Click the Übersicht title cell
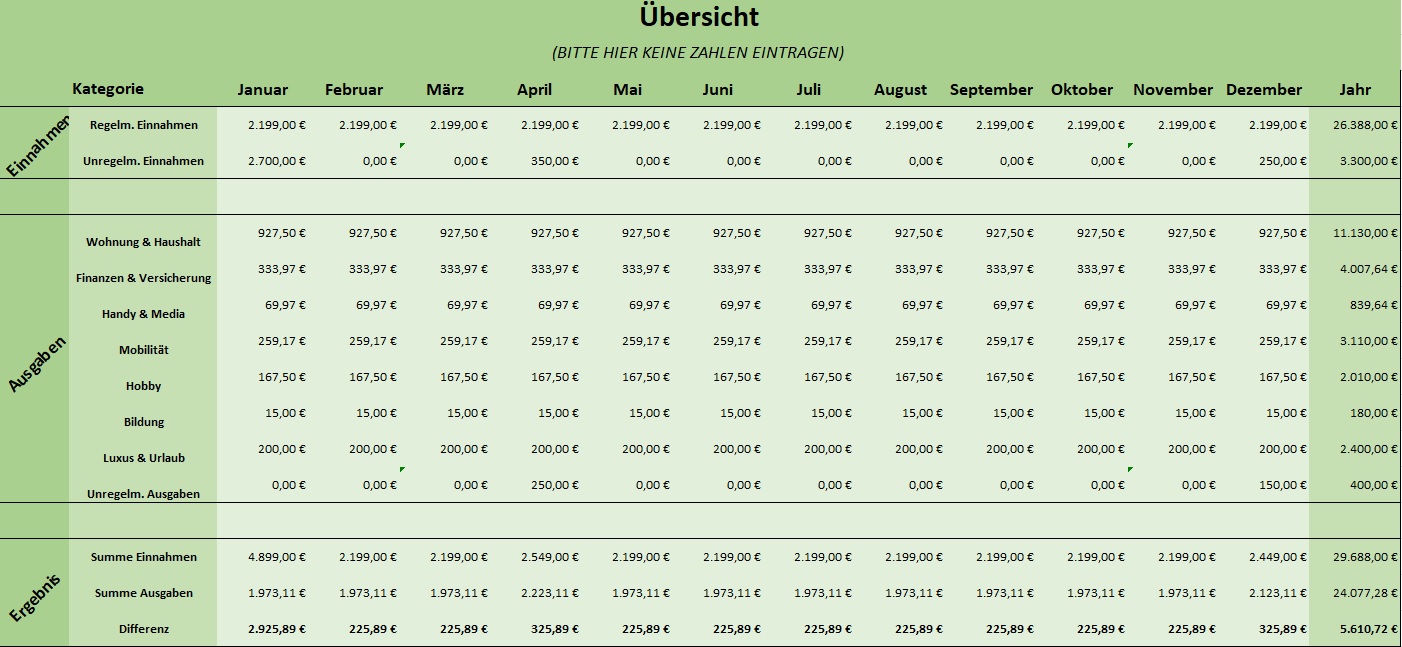Image resolution: width=1402 pixels, height=647 pixels. point(699,18)
